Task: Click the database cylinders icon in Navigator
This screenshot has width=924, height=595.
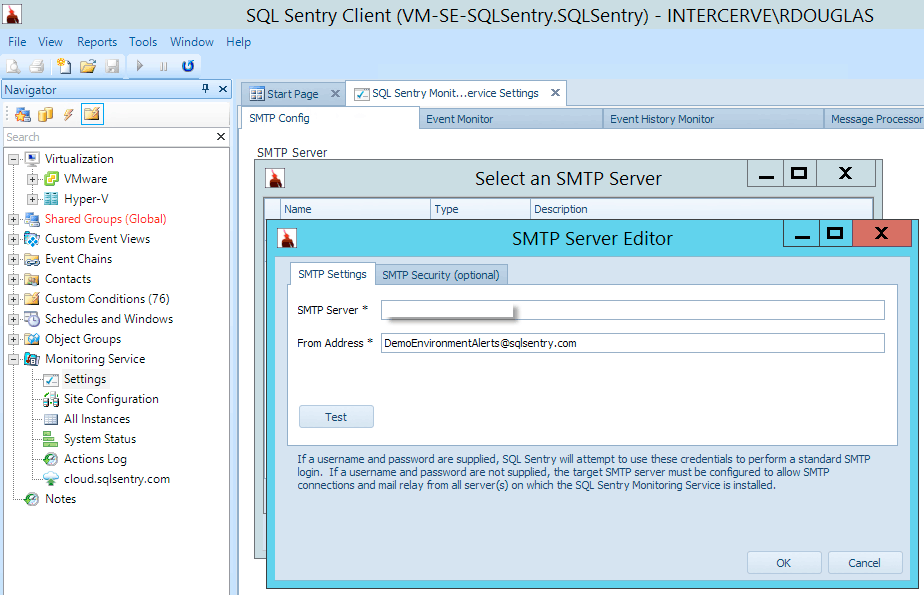Action: (x=45, y=114)
